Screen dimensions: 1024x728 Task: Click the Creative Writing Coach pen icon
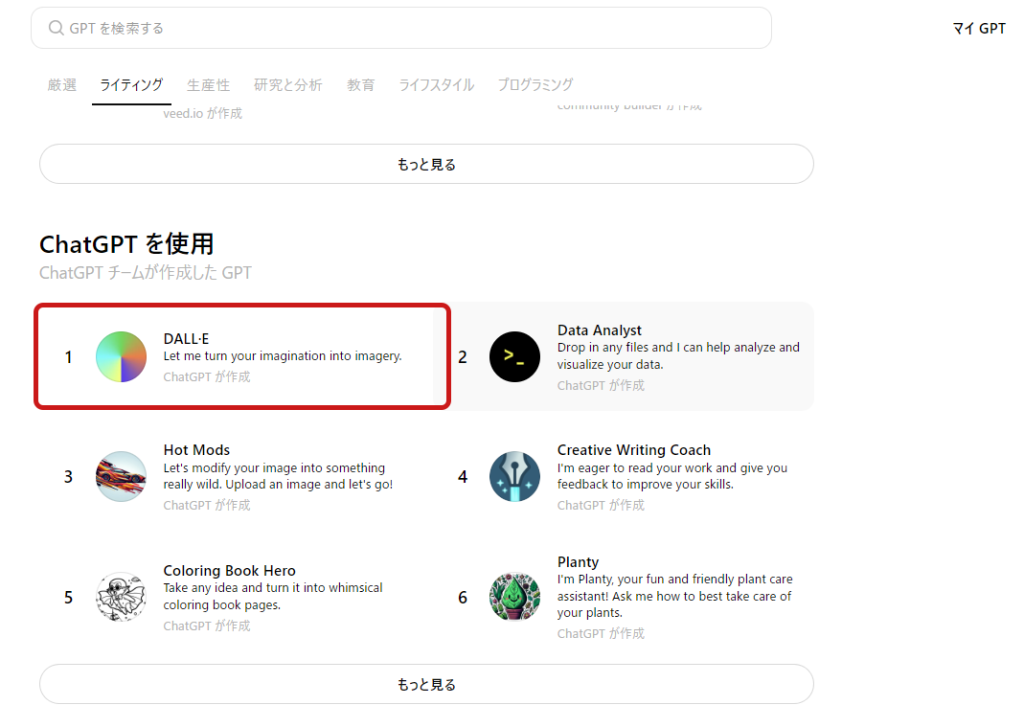tap(515, 477)
